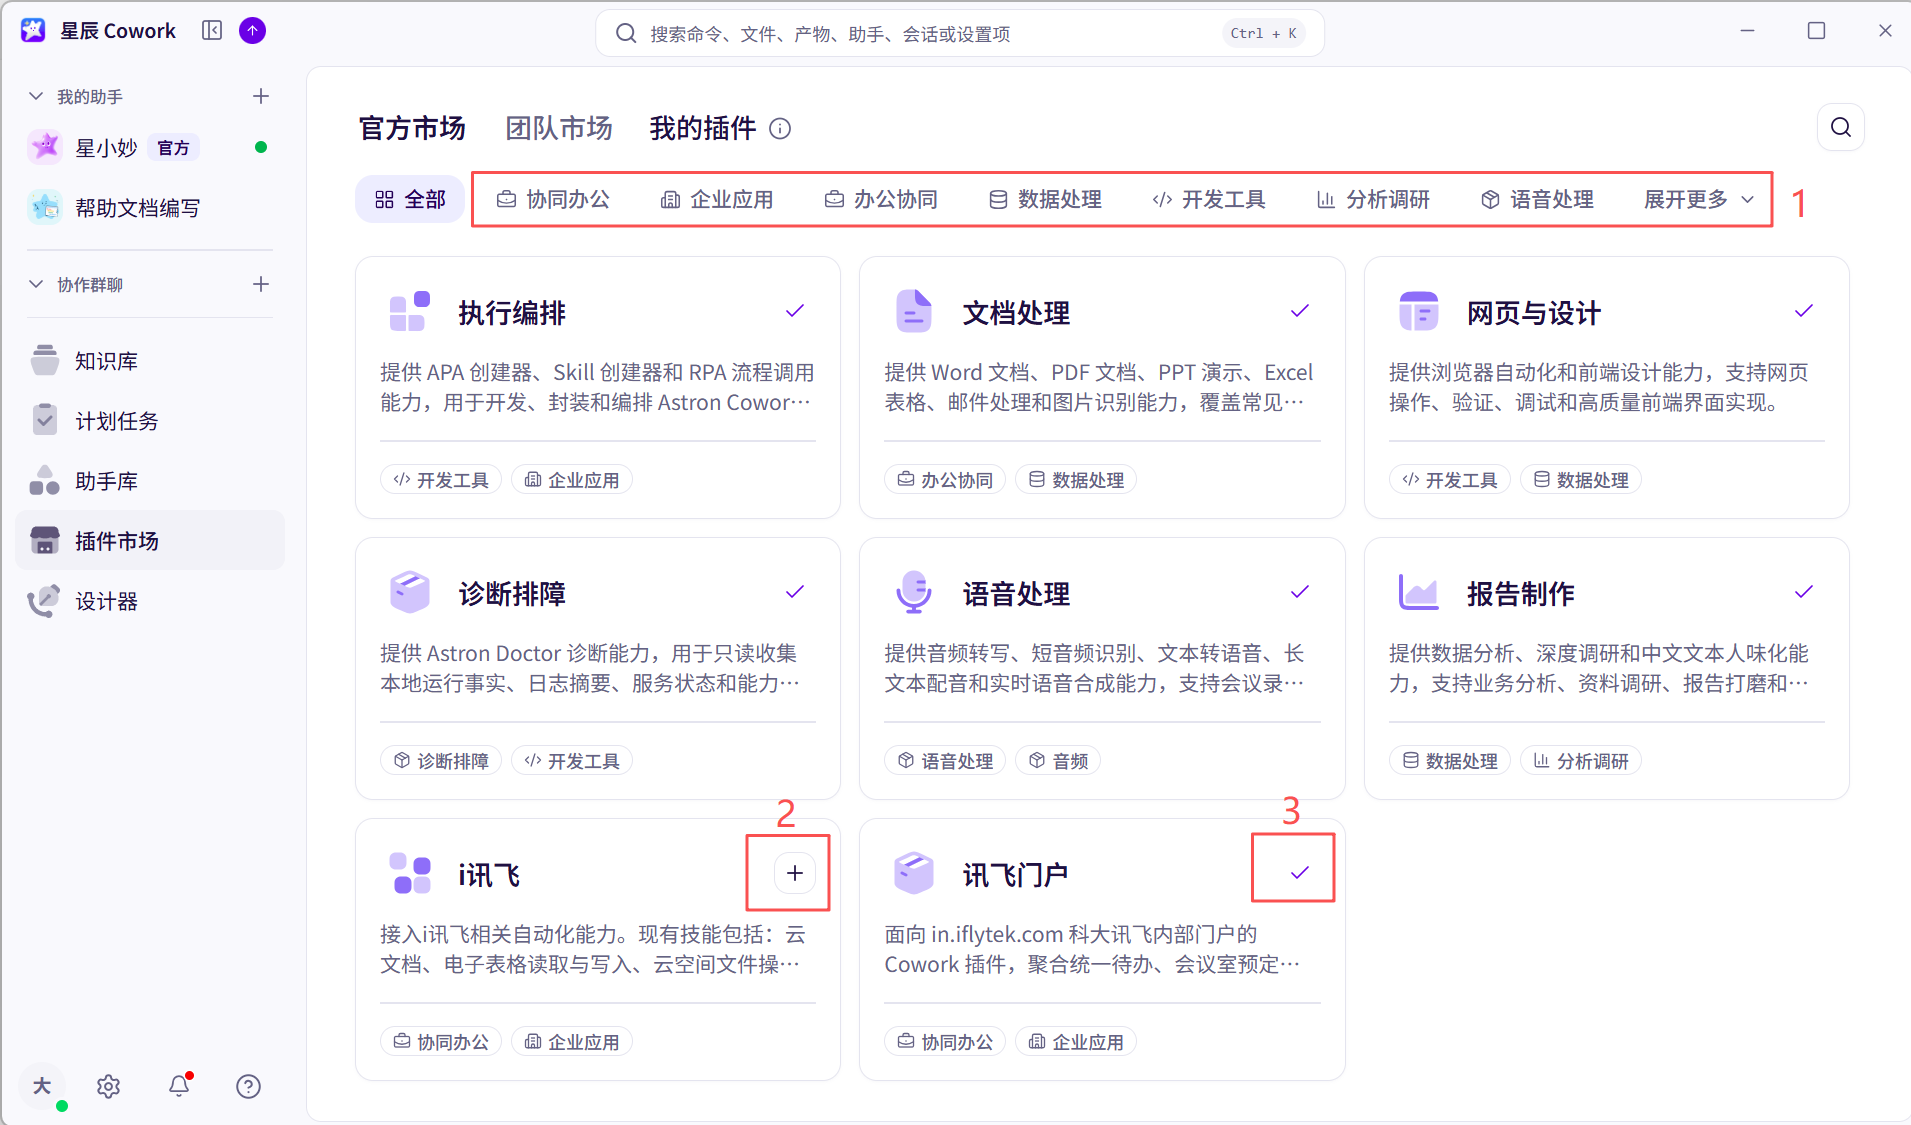Filter plugins by 协同办公
The height and width of the screenshot is (1125, 1911).
coord(554,199)
